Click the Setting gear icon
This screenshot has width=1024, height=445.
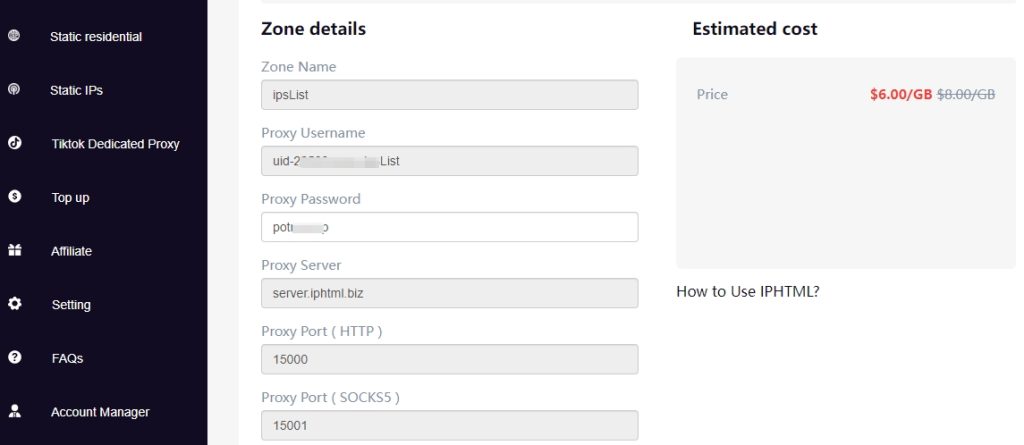(14, 304)
